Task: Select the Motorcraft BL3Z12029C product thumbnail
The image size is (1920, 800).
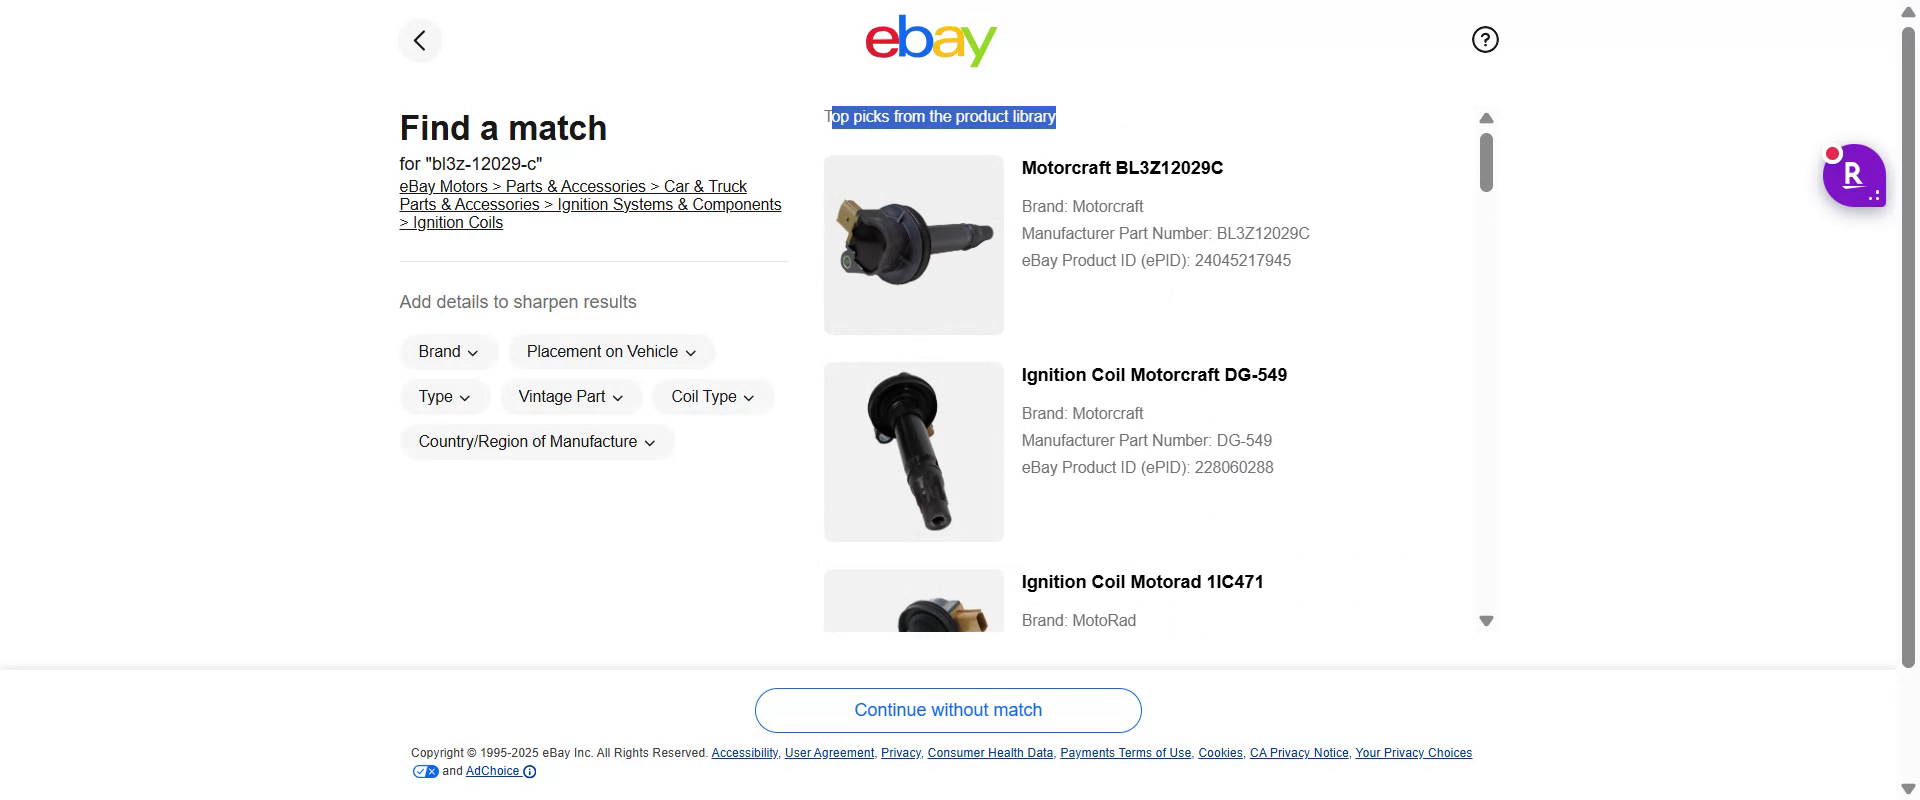Action: point(914,245)
